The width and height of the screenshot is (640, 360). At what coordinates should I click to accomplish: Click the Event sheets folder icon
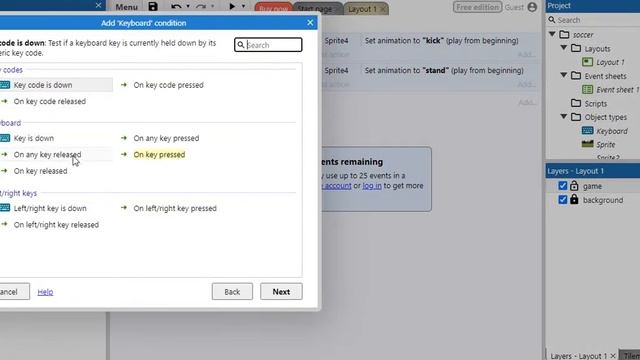[576, 76]
